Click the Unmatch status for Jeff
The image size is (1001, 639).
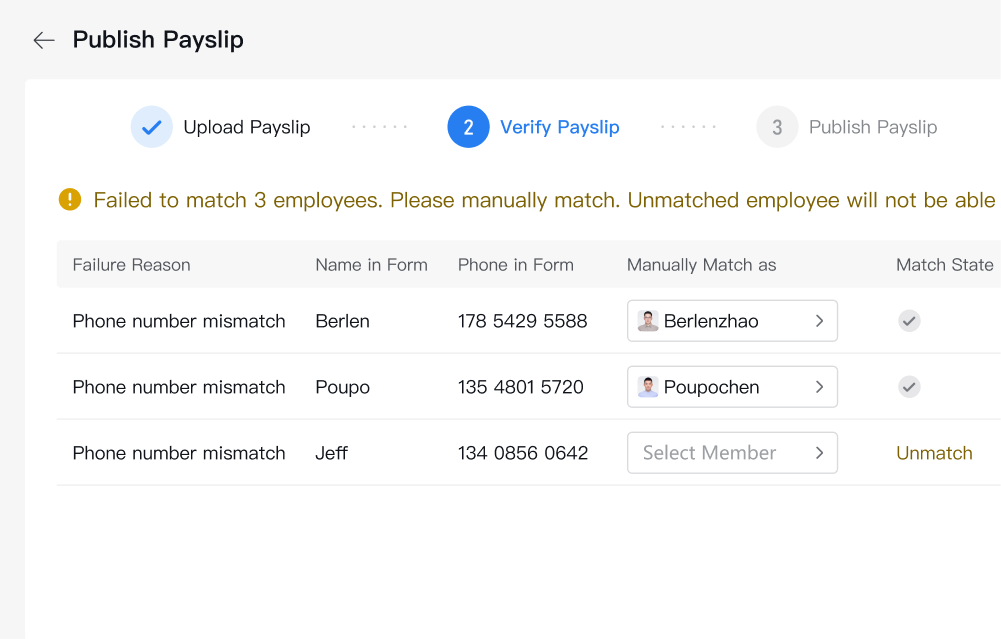(x=934, y=453)
